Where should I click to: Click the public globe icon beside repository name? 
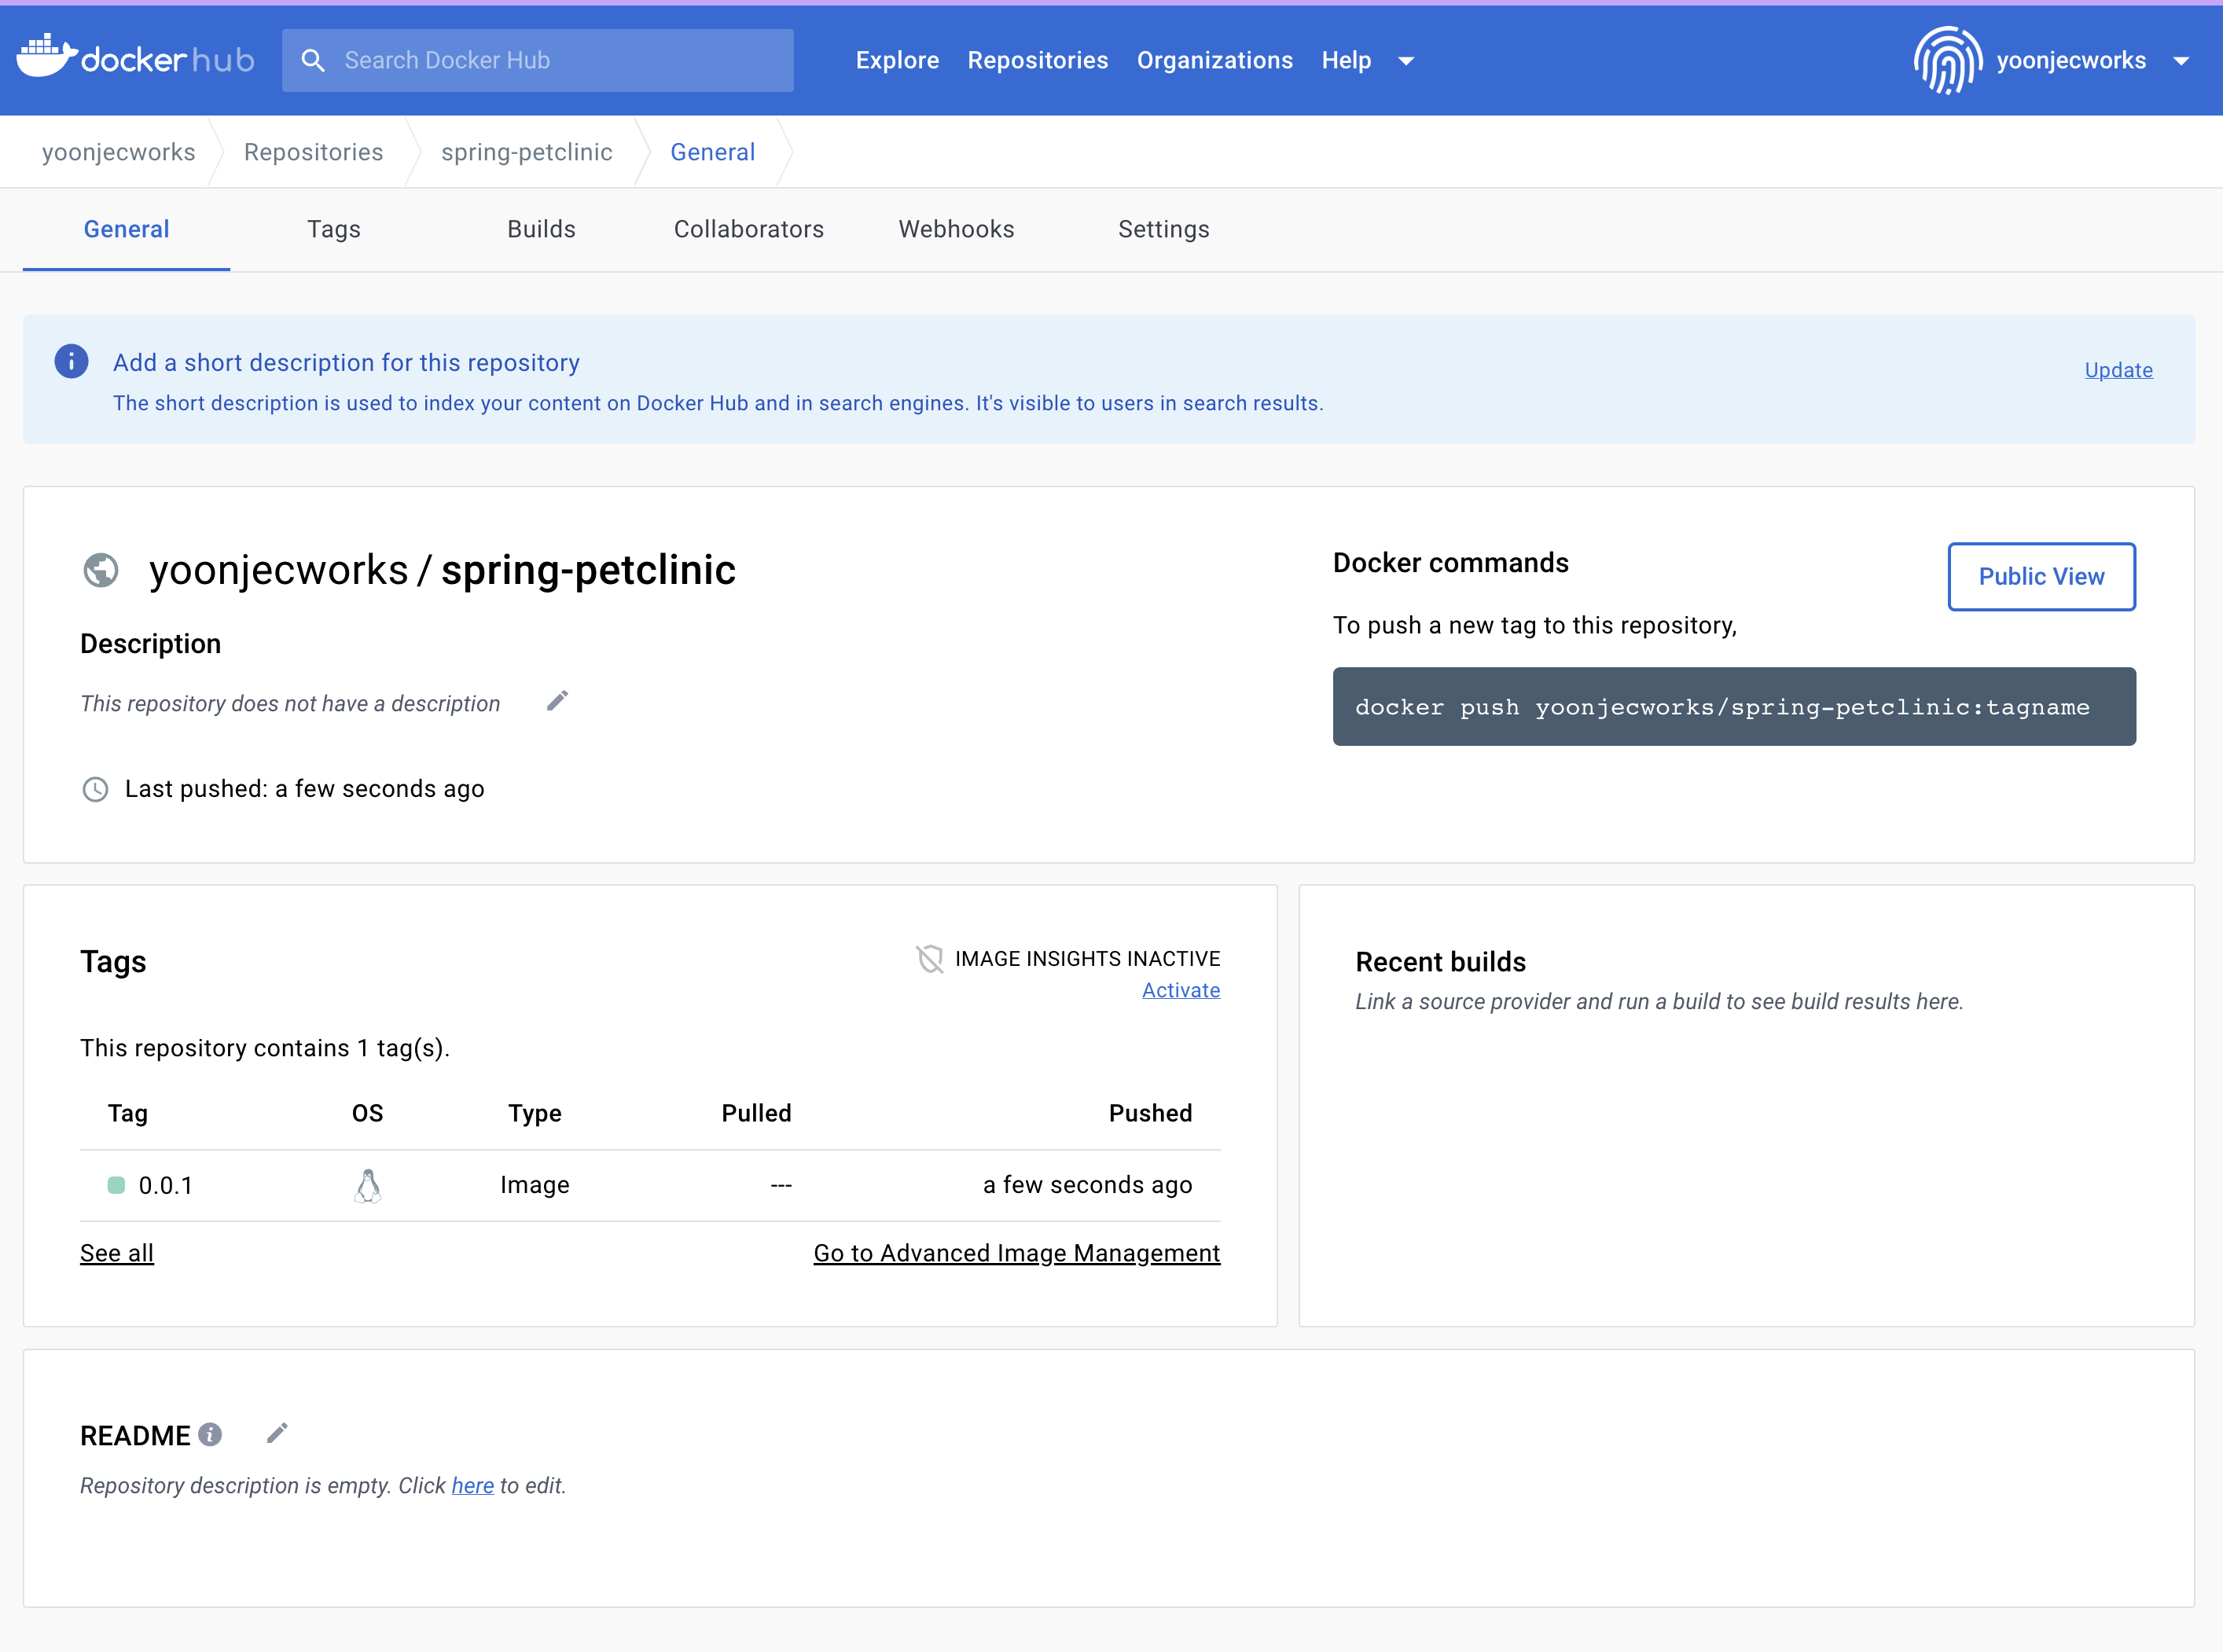pyautogui.click(x=100, y=571)
